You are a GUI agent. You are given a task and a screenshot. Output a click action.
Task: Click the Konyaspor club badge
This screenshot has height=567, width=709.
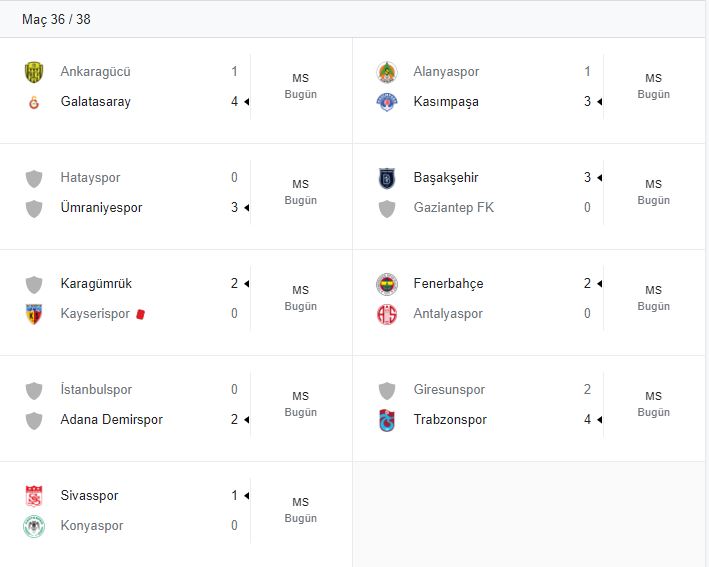34,526
